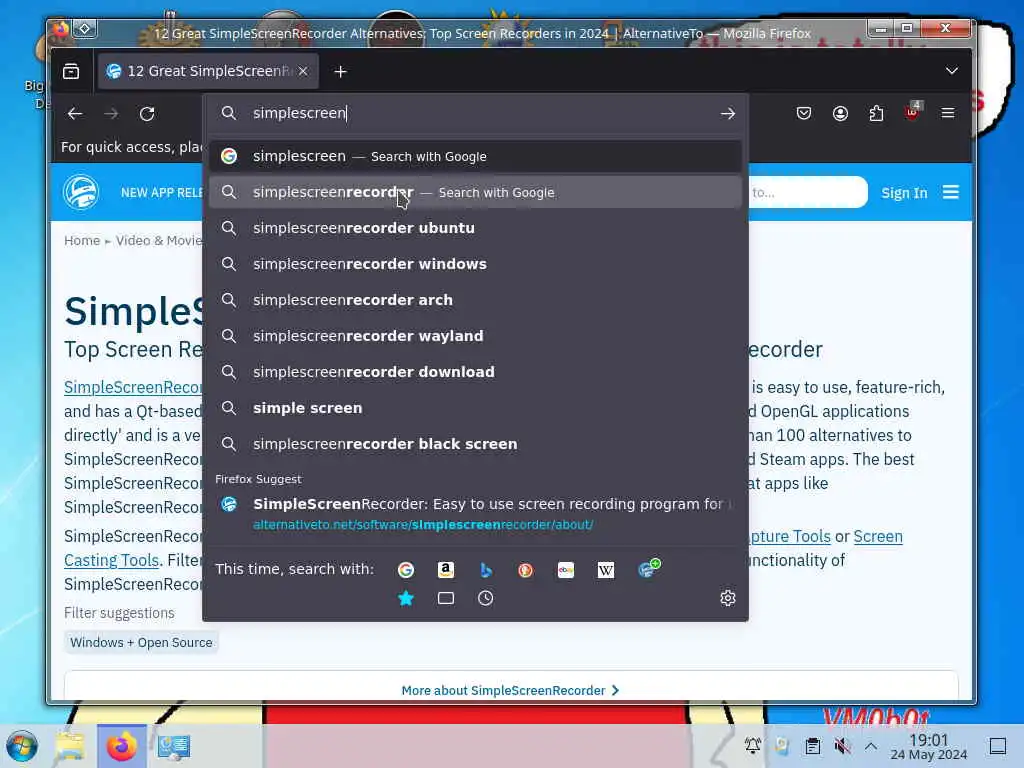Pick 'simplescreenrecorder windows' suggestion
The height and width of the screenshot is (768, 1024).
[x=475, y=264]
